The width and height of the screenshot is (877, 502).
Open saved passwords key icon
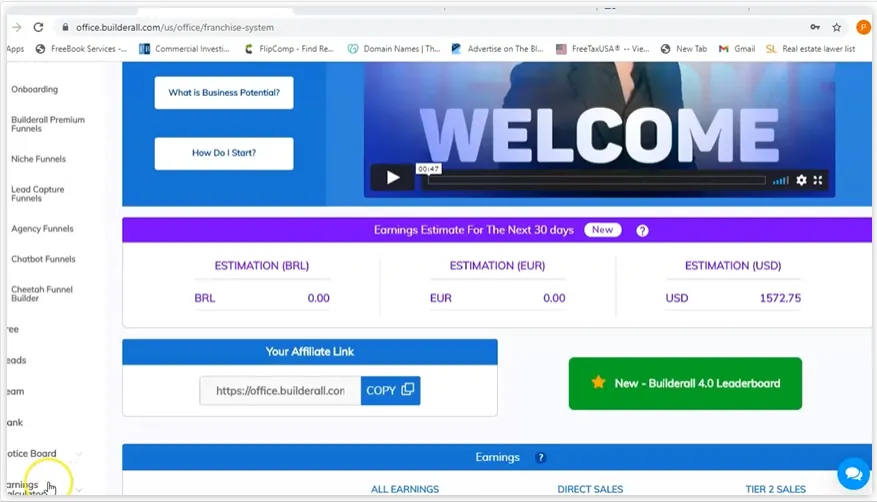[815, 27]
